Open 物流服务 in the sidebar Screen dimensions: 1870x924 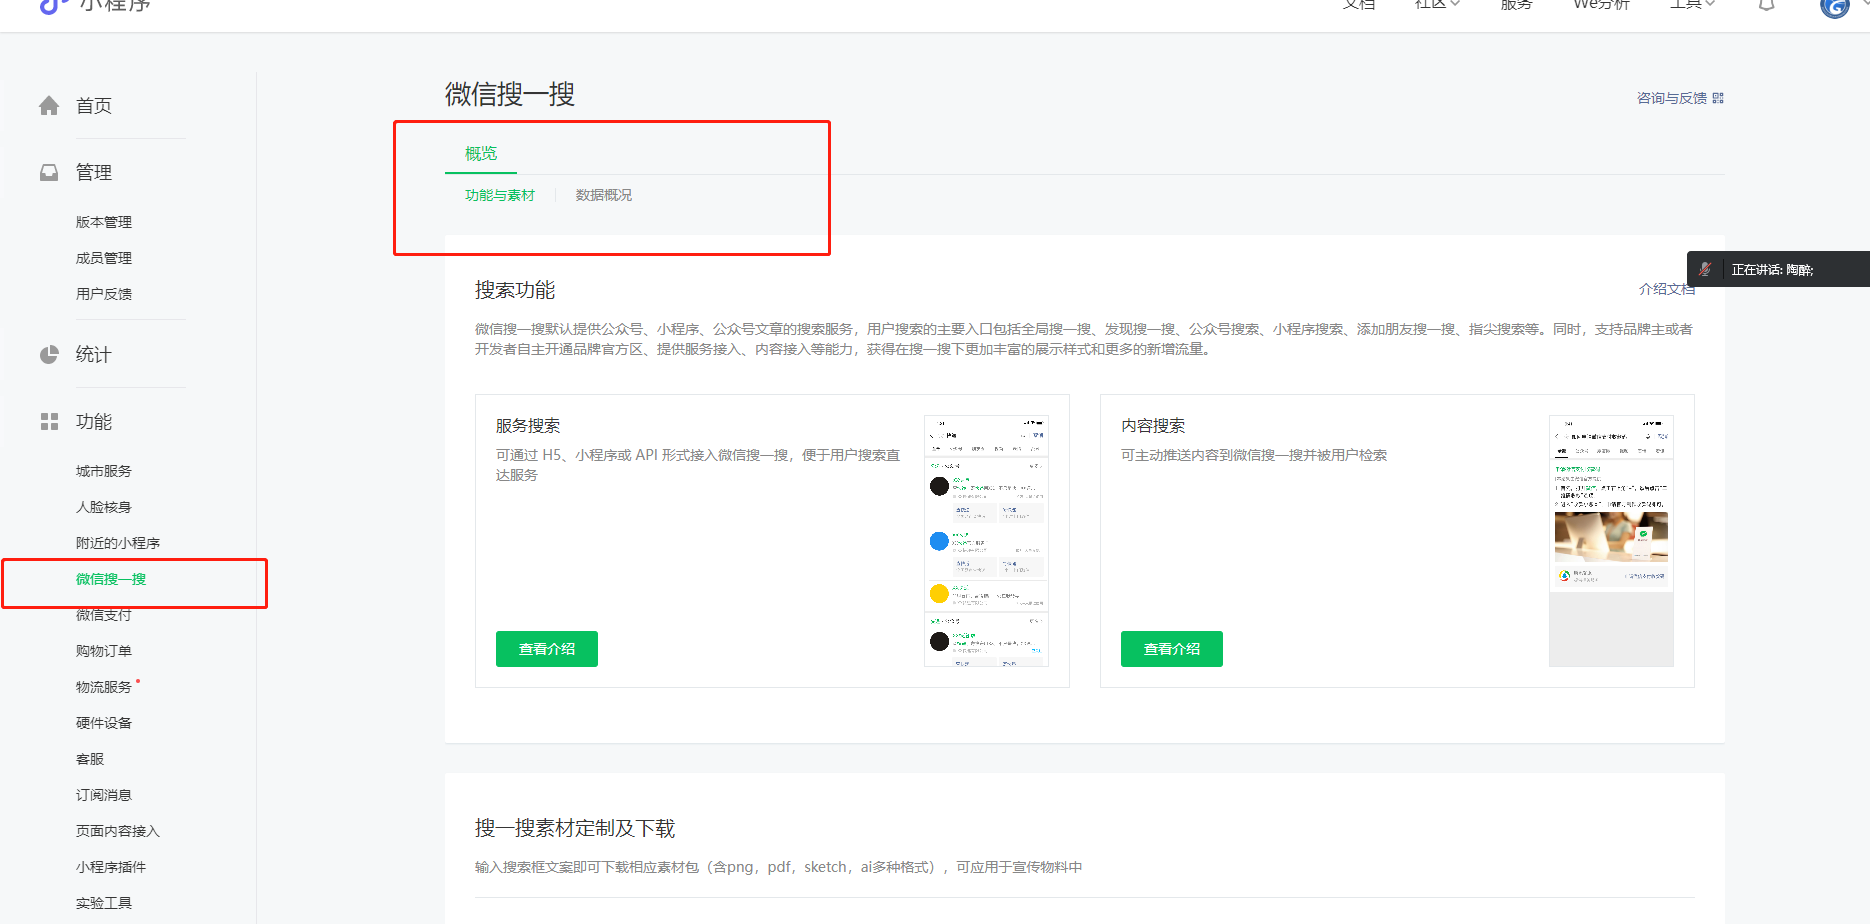104,687
